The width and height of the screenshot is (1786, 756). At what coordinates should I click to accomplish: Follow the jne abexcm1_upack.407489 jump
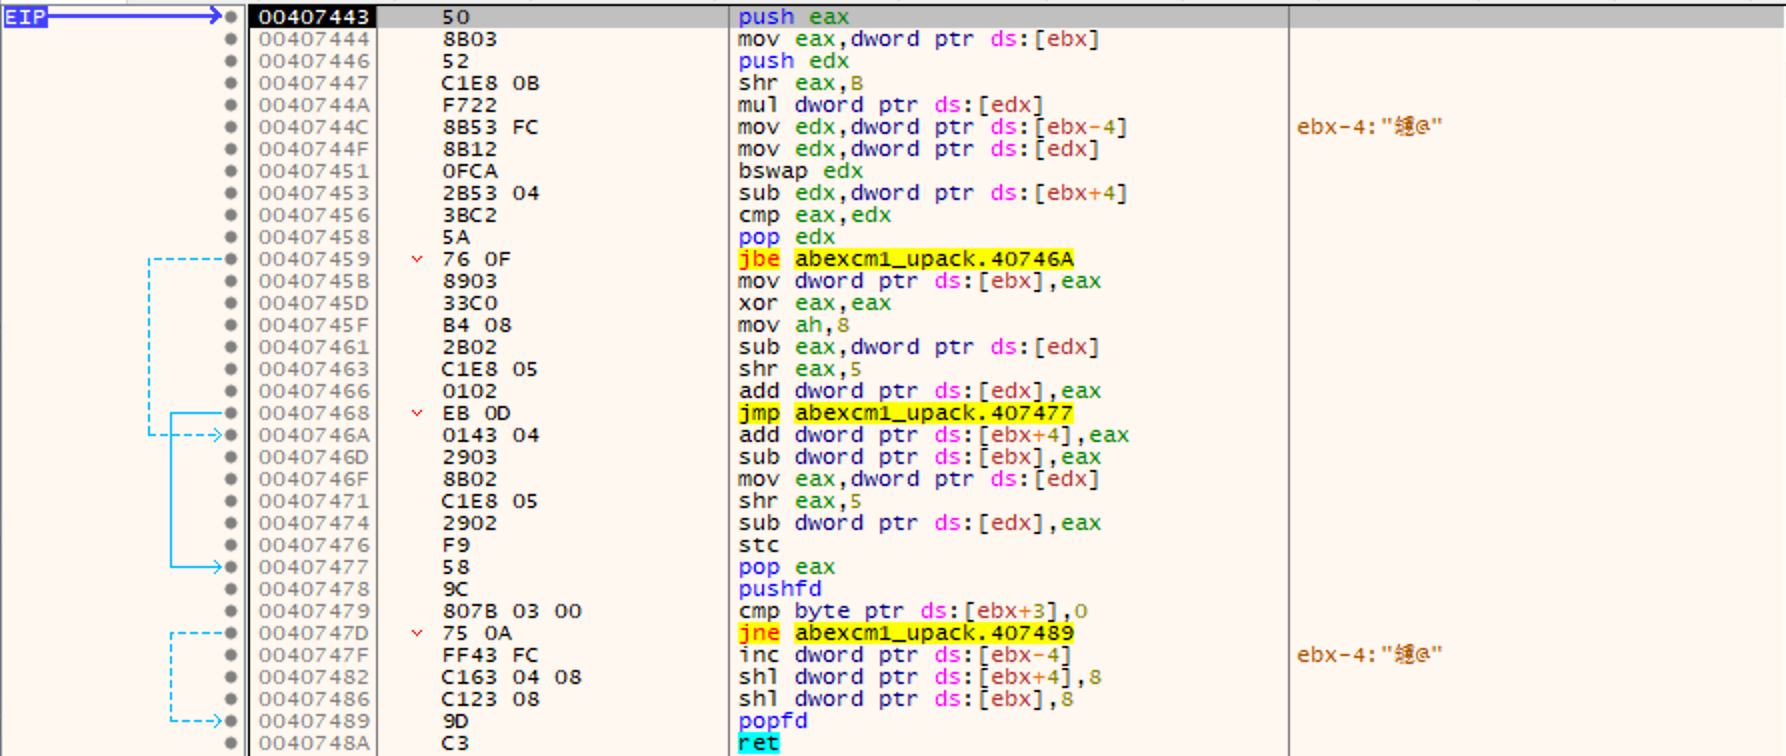coord(906,633)
